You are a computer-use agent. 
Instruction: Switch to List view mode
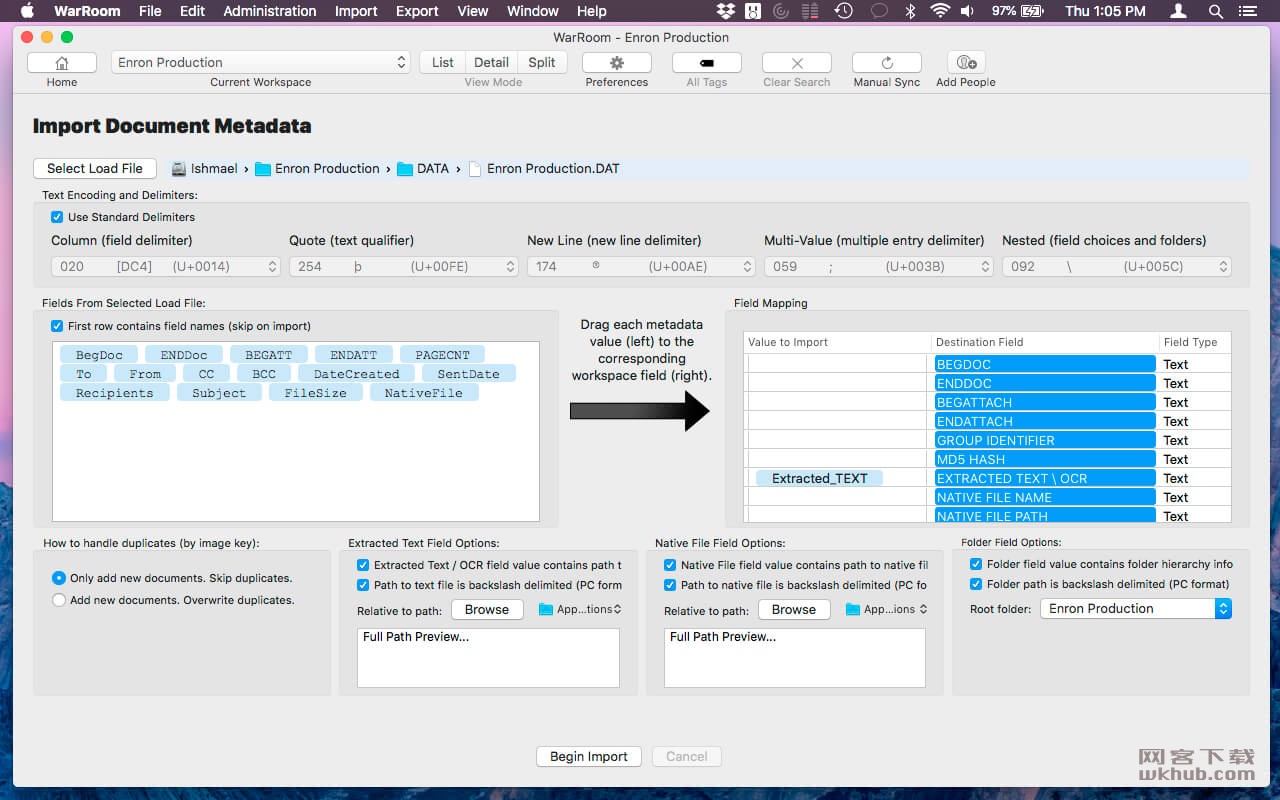[443, 62]
